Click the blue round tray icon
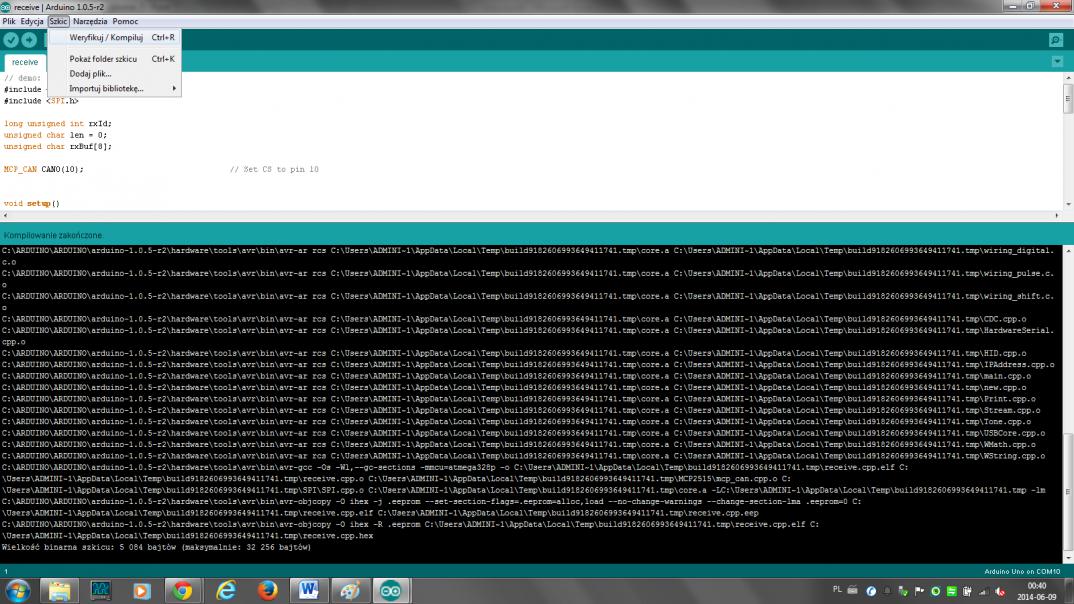The height and width of the screenshot is (604, 1074). click(x=871, y=591)
